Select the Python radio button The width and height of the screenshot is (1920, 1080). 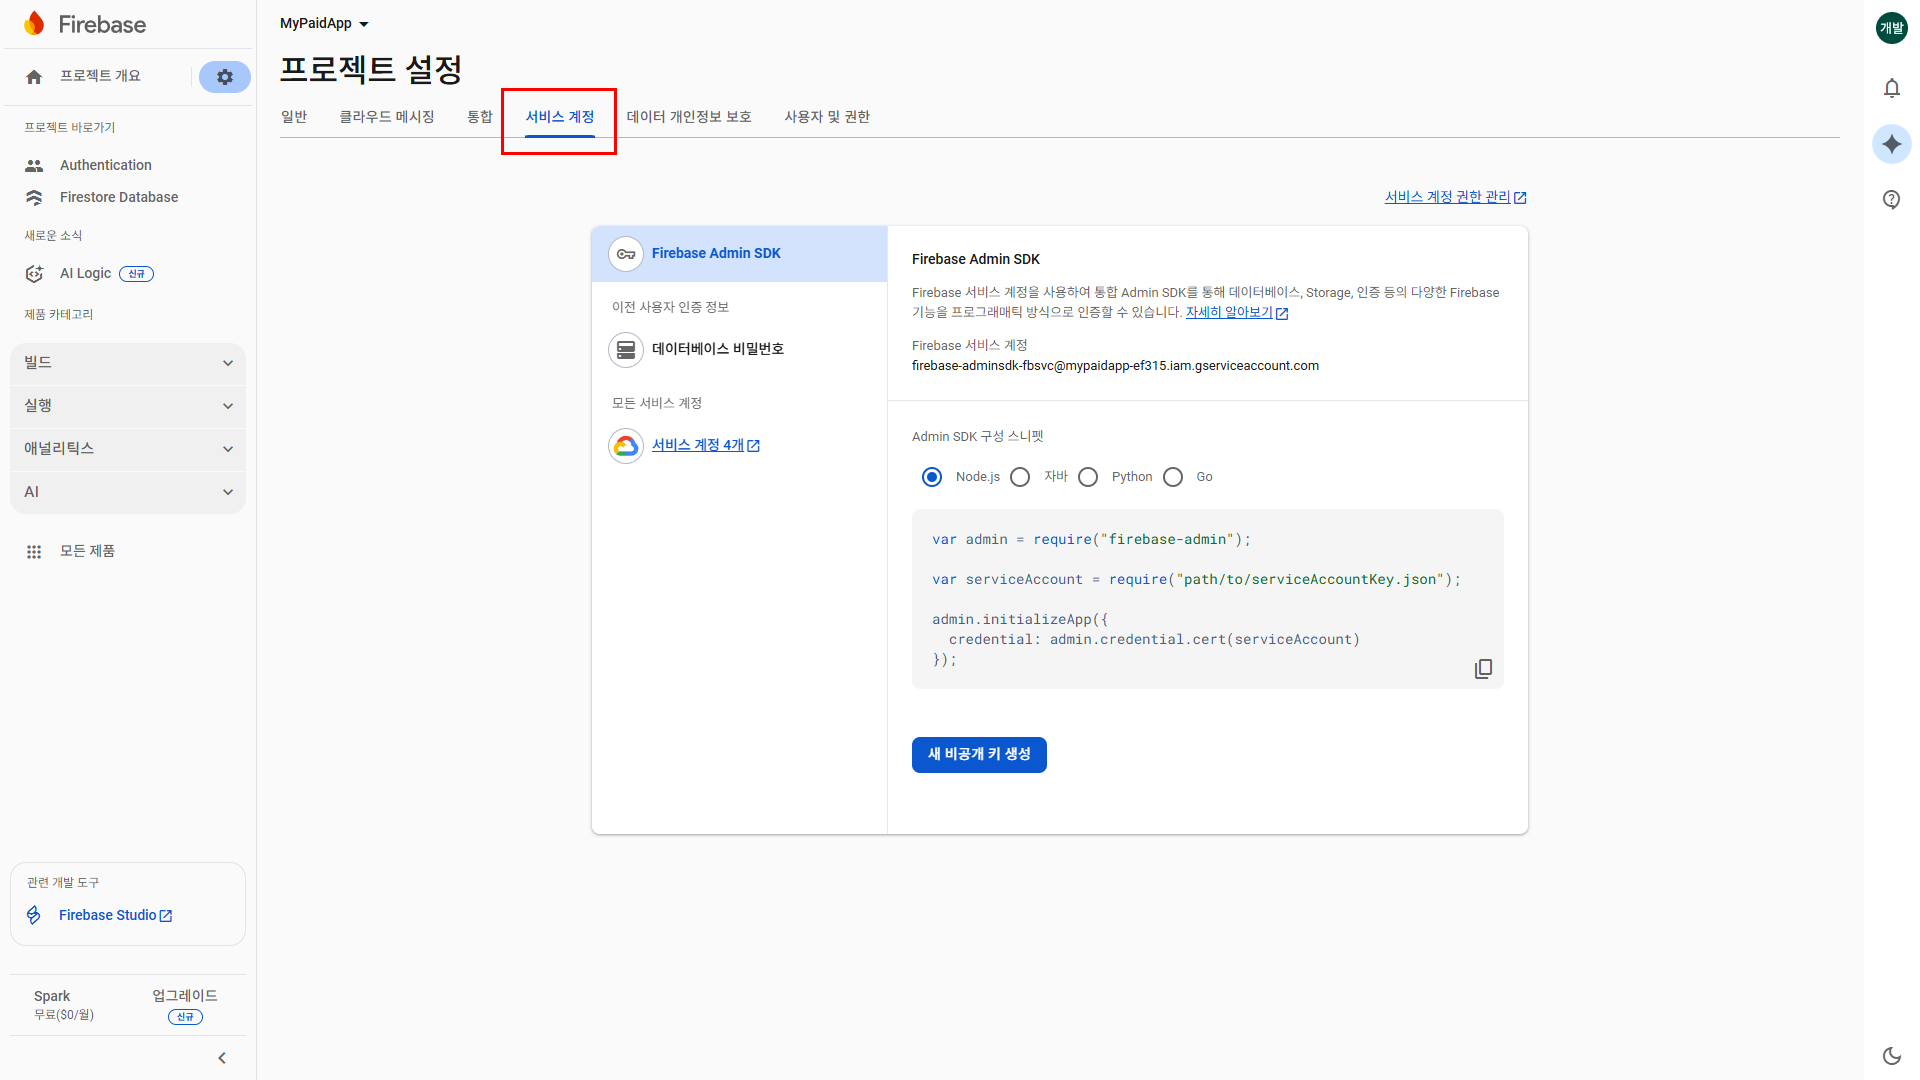(1088, 477)
